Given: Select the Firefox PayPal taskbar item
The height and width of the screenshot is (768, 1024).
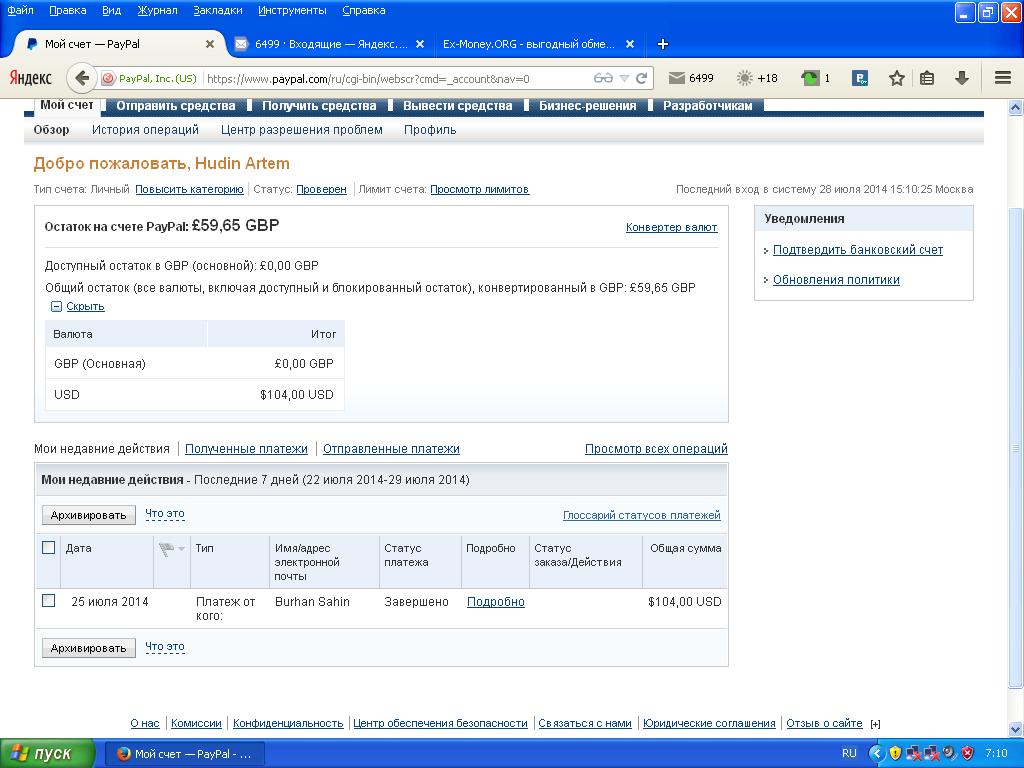Looking at the screenshot, I should 185,754.
